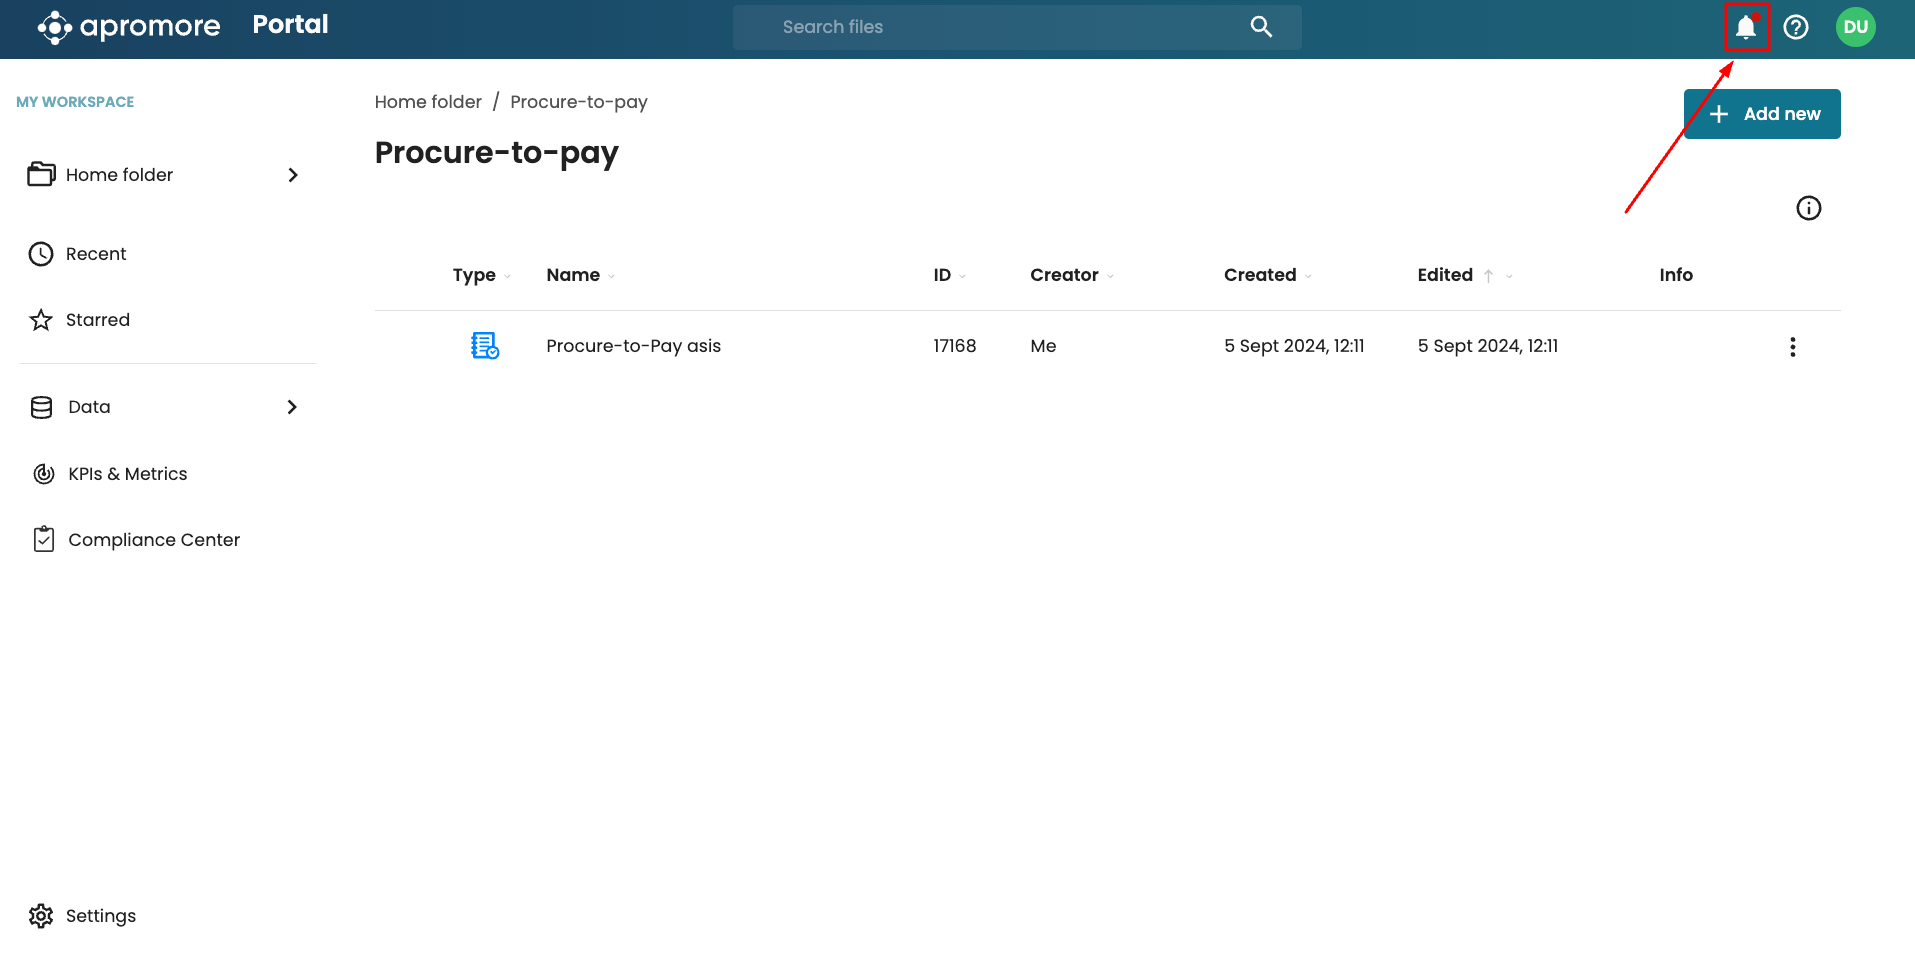Navigate to Home folder breadcrumb link

coord(428,102)
